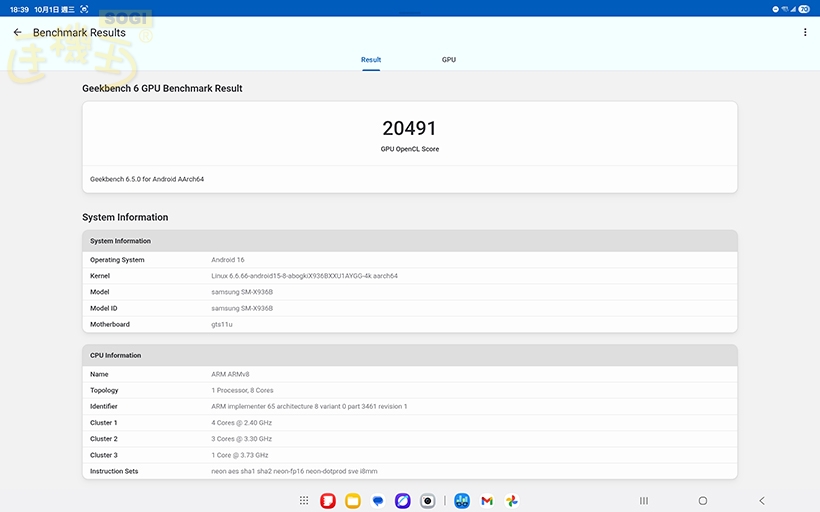This screenshot has width=820, height=512.
Task: Tap the Cluster 3 row in CPU Information
Action: [x=409, y=455]
